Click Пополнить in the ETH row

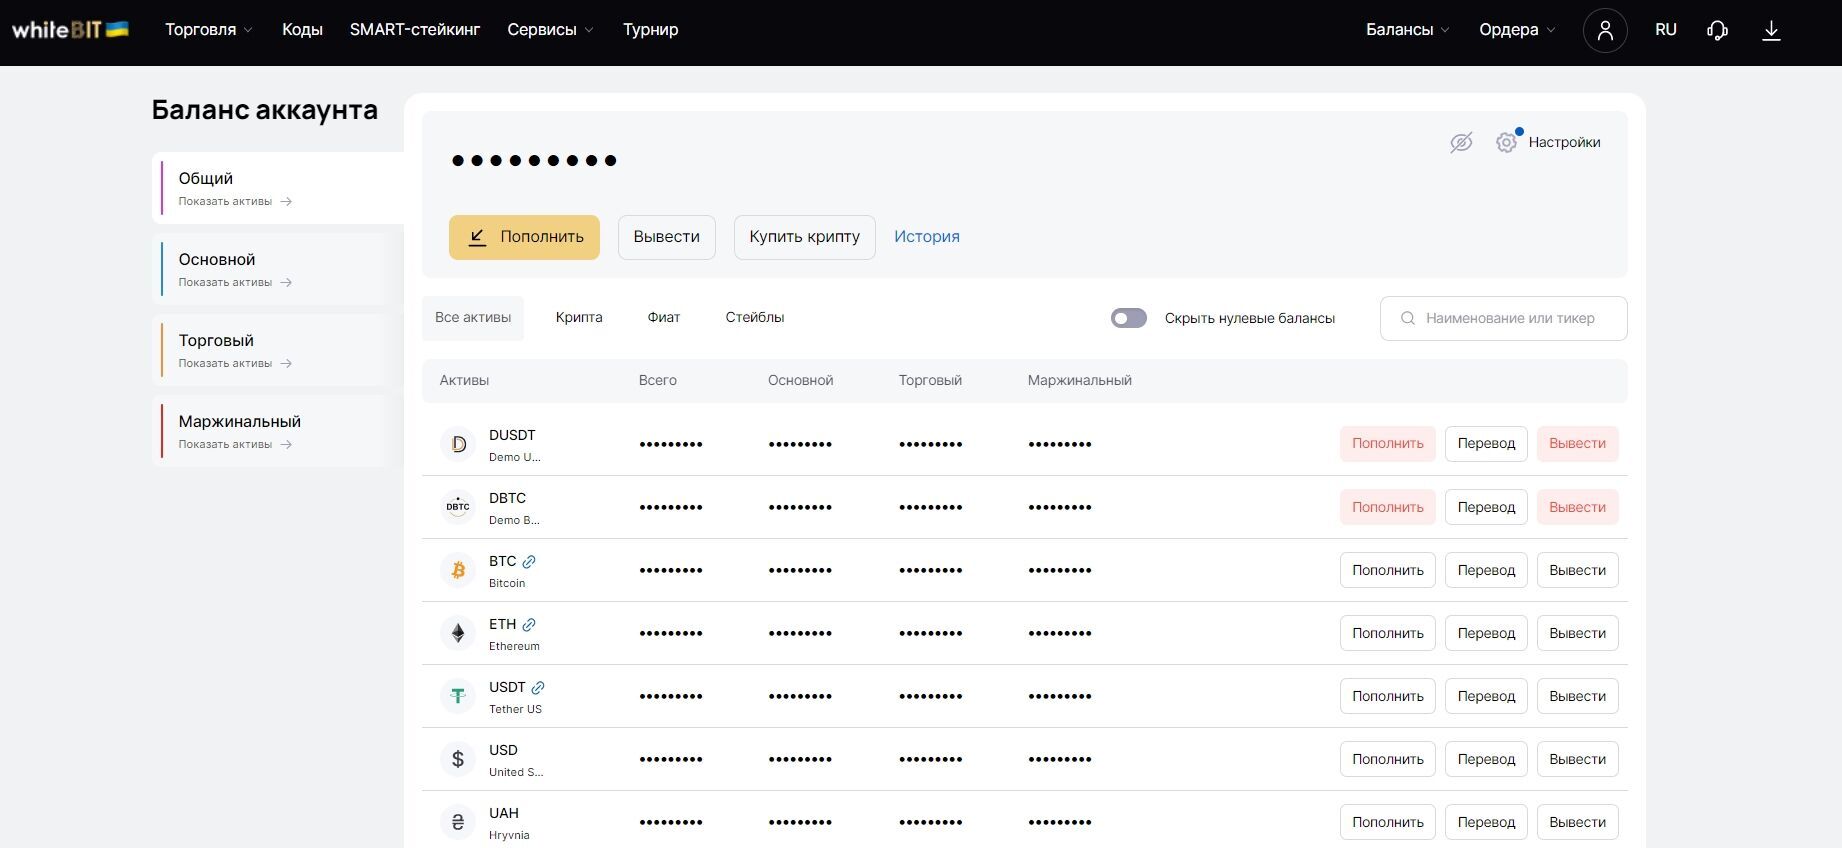click(1388, 633)
